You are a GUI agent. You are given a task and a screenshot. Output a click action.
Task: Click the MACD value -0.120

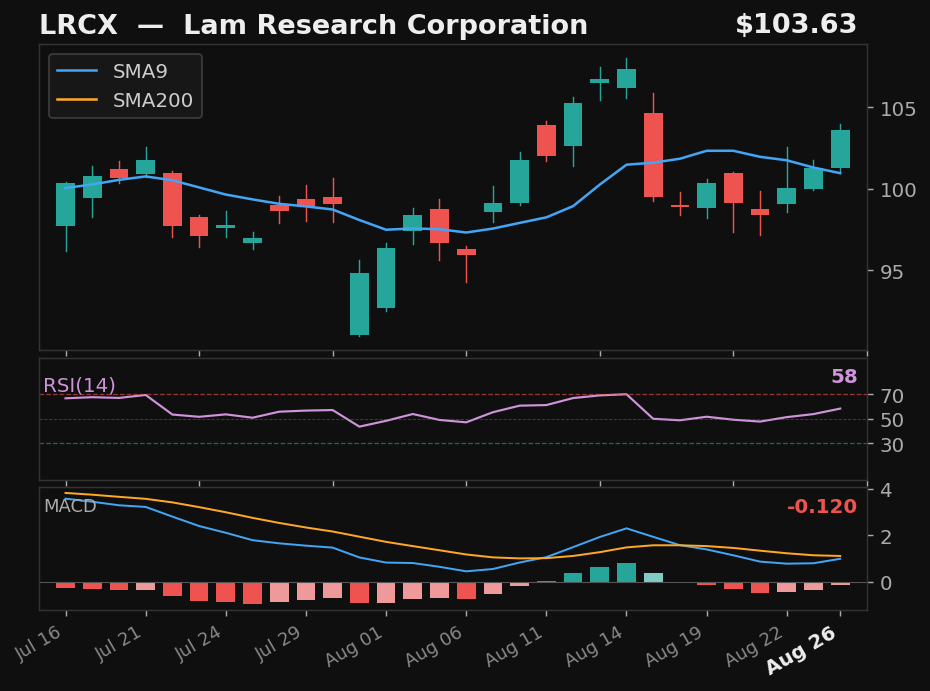(821, 507)
